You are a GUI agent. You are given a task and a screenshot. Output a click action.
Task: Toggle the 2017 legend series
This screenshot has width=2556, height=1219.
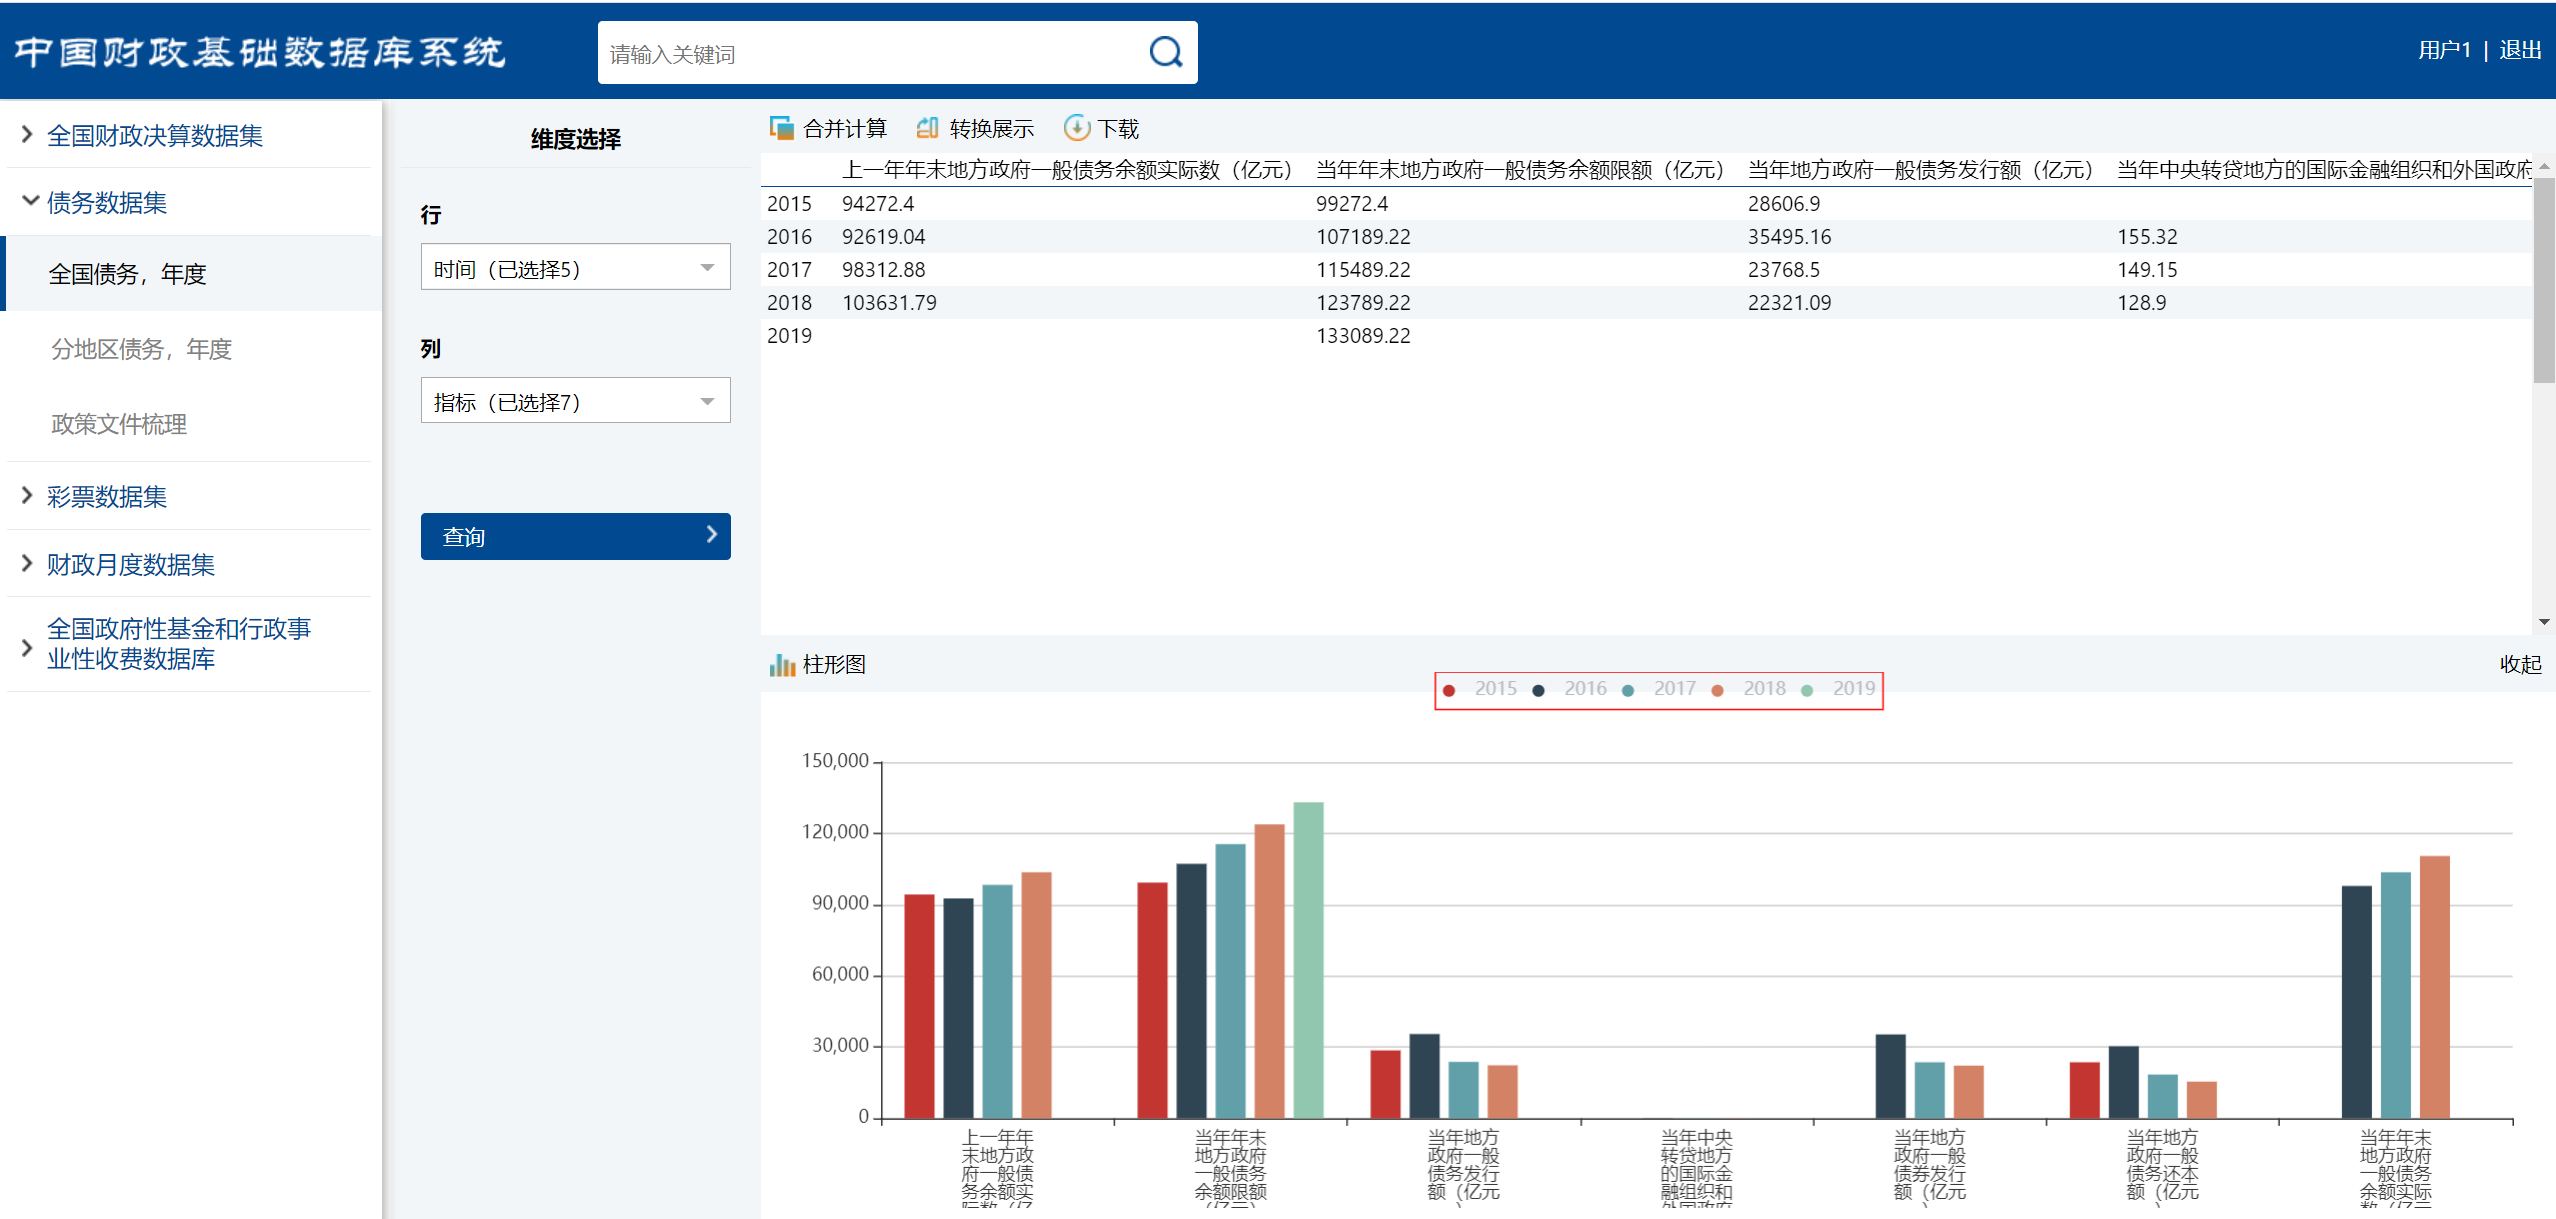tap(1659, 689)
